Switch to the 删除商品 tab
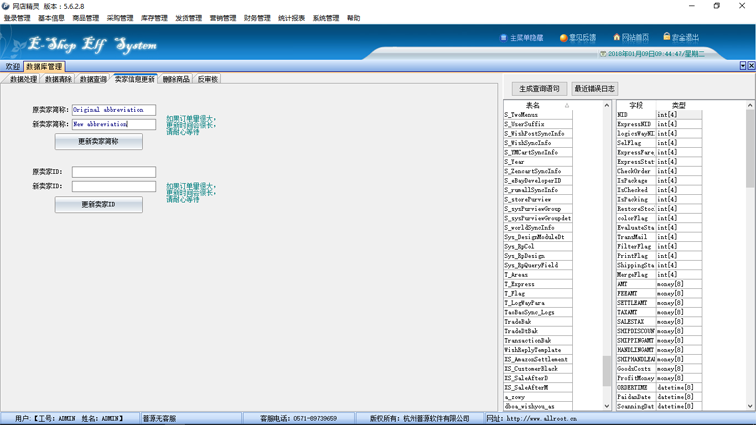 pyautogui.click(x=176, y=79)
